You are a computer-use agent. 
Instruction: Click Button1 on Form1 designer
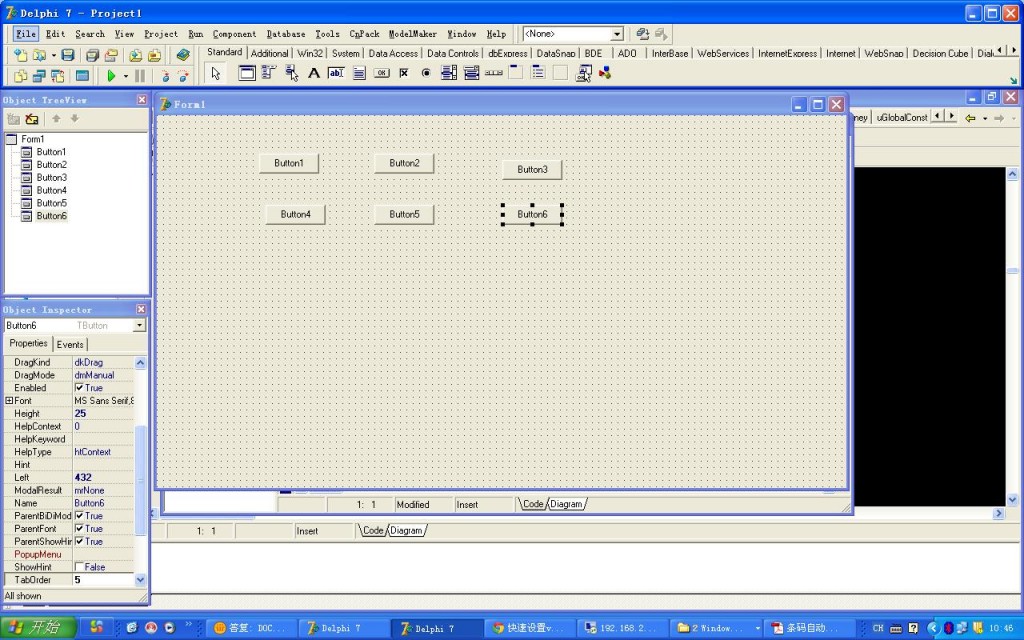pyautogui.click(x=289, y=163)
